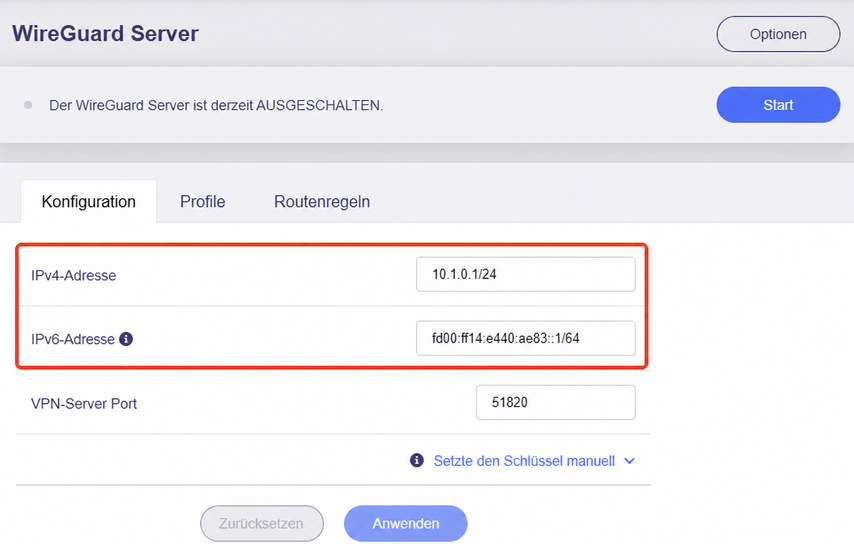Click the IPv4-Adresse input field
The image size is (854, 544).
(x=526, y=274)
